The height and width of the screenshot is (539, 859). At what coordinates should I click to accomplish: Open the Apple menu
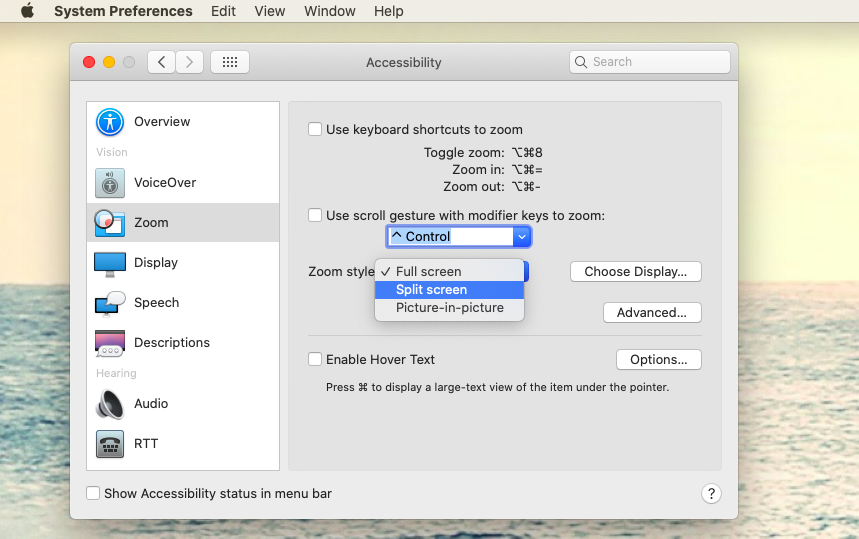27,10
